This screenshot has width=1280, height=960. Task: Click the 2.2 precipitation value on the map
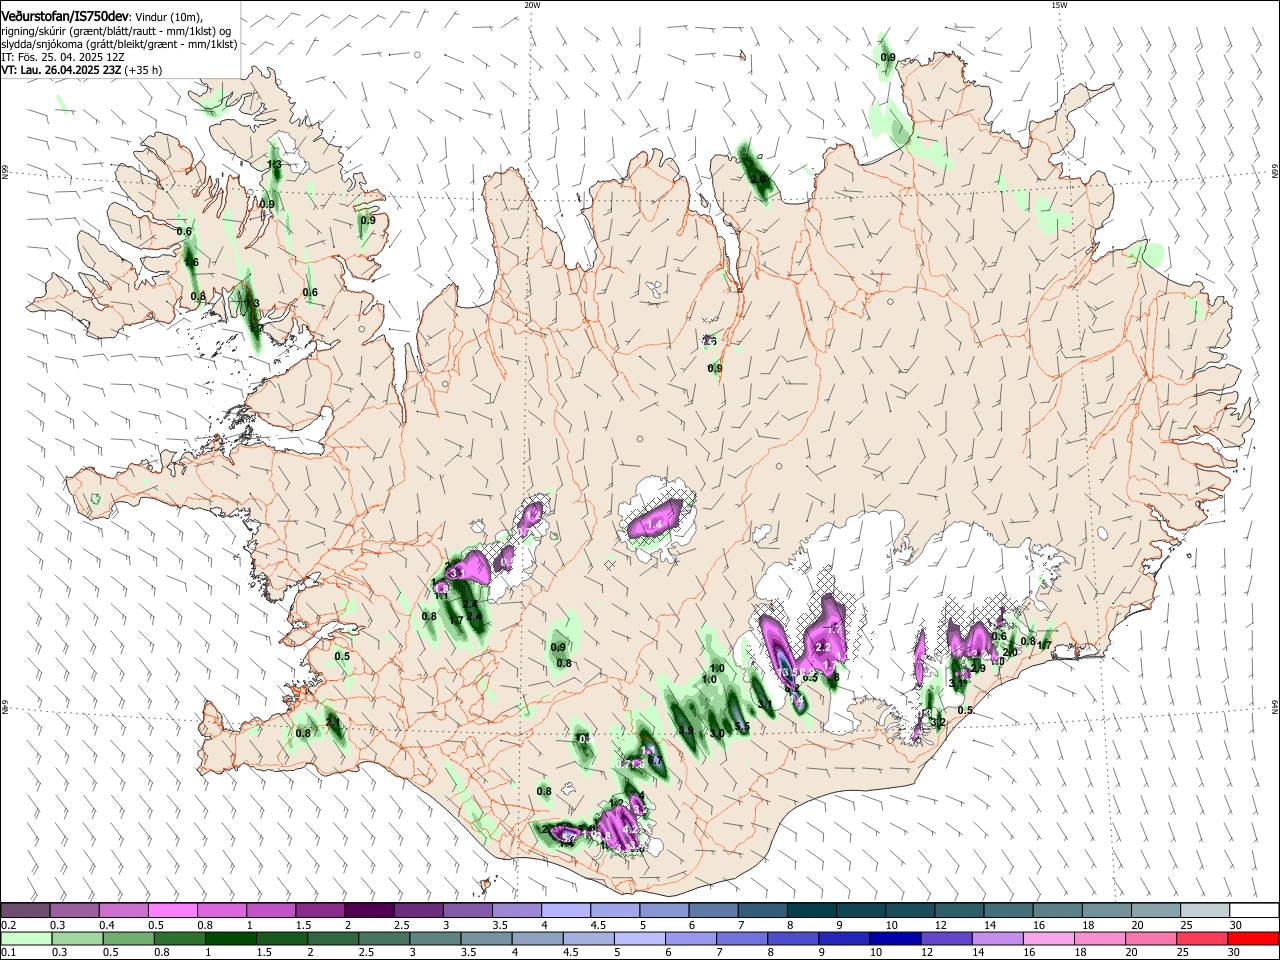[824, 648]
